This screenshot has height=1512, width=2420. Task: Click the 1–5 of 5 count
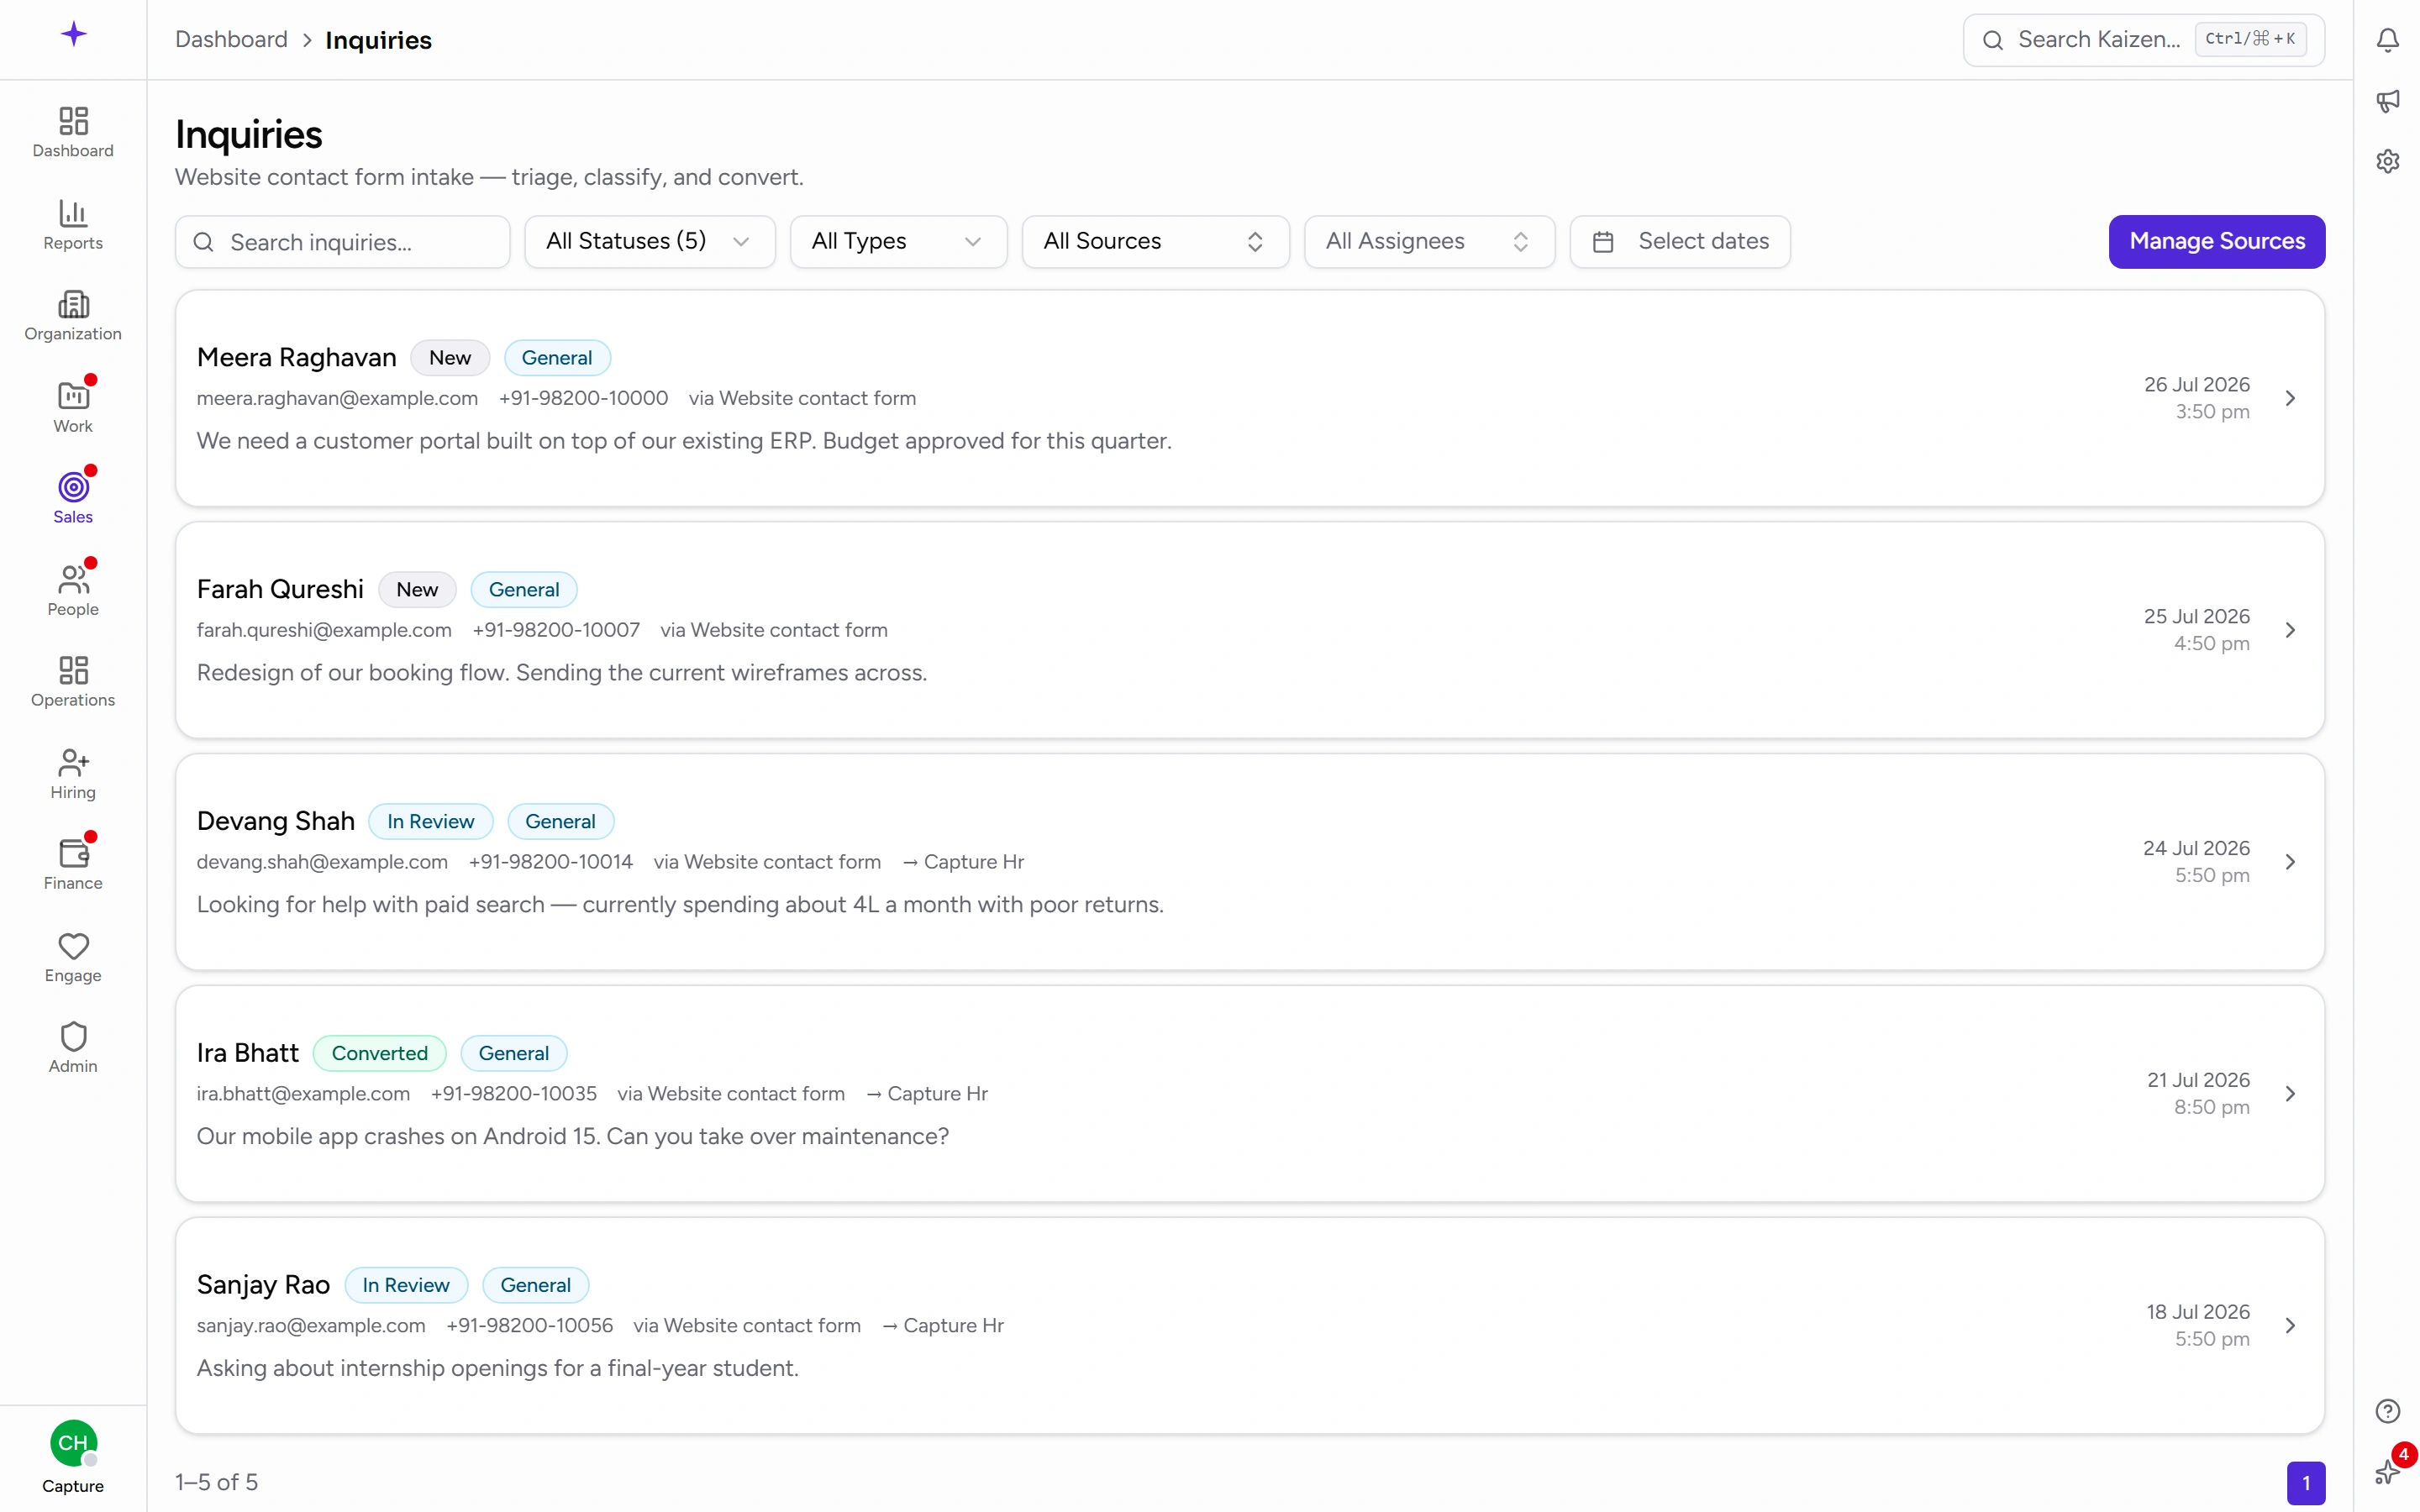[x=217, y=1483]
